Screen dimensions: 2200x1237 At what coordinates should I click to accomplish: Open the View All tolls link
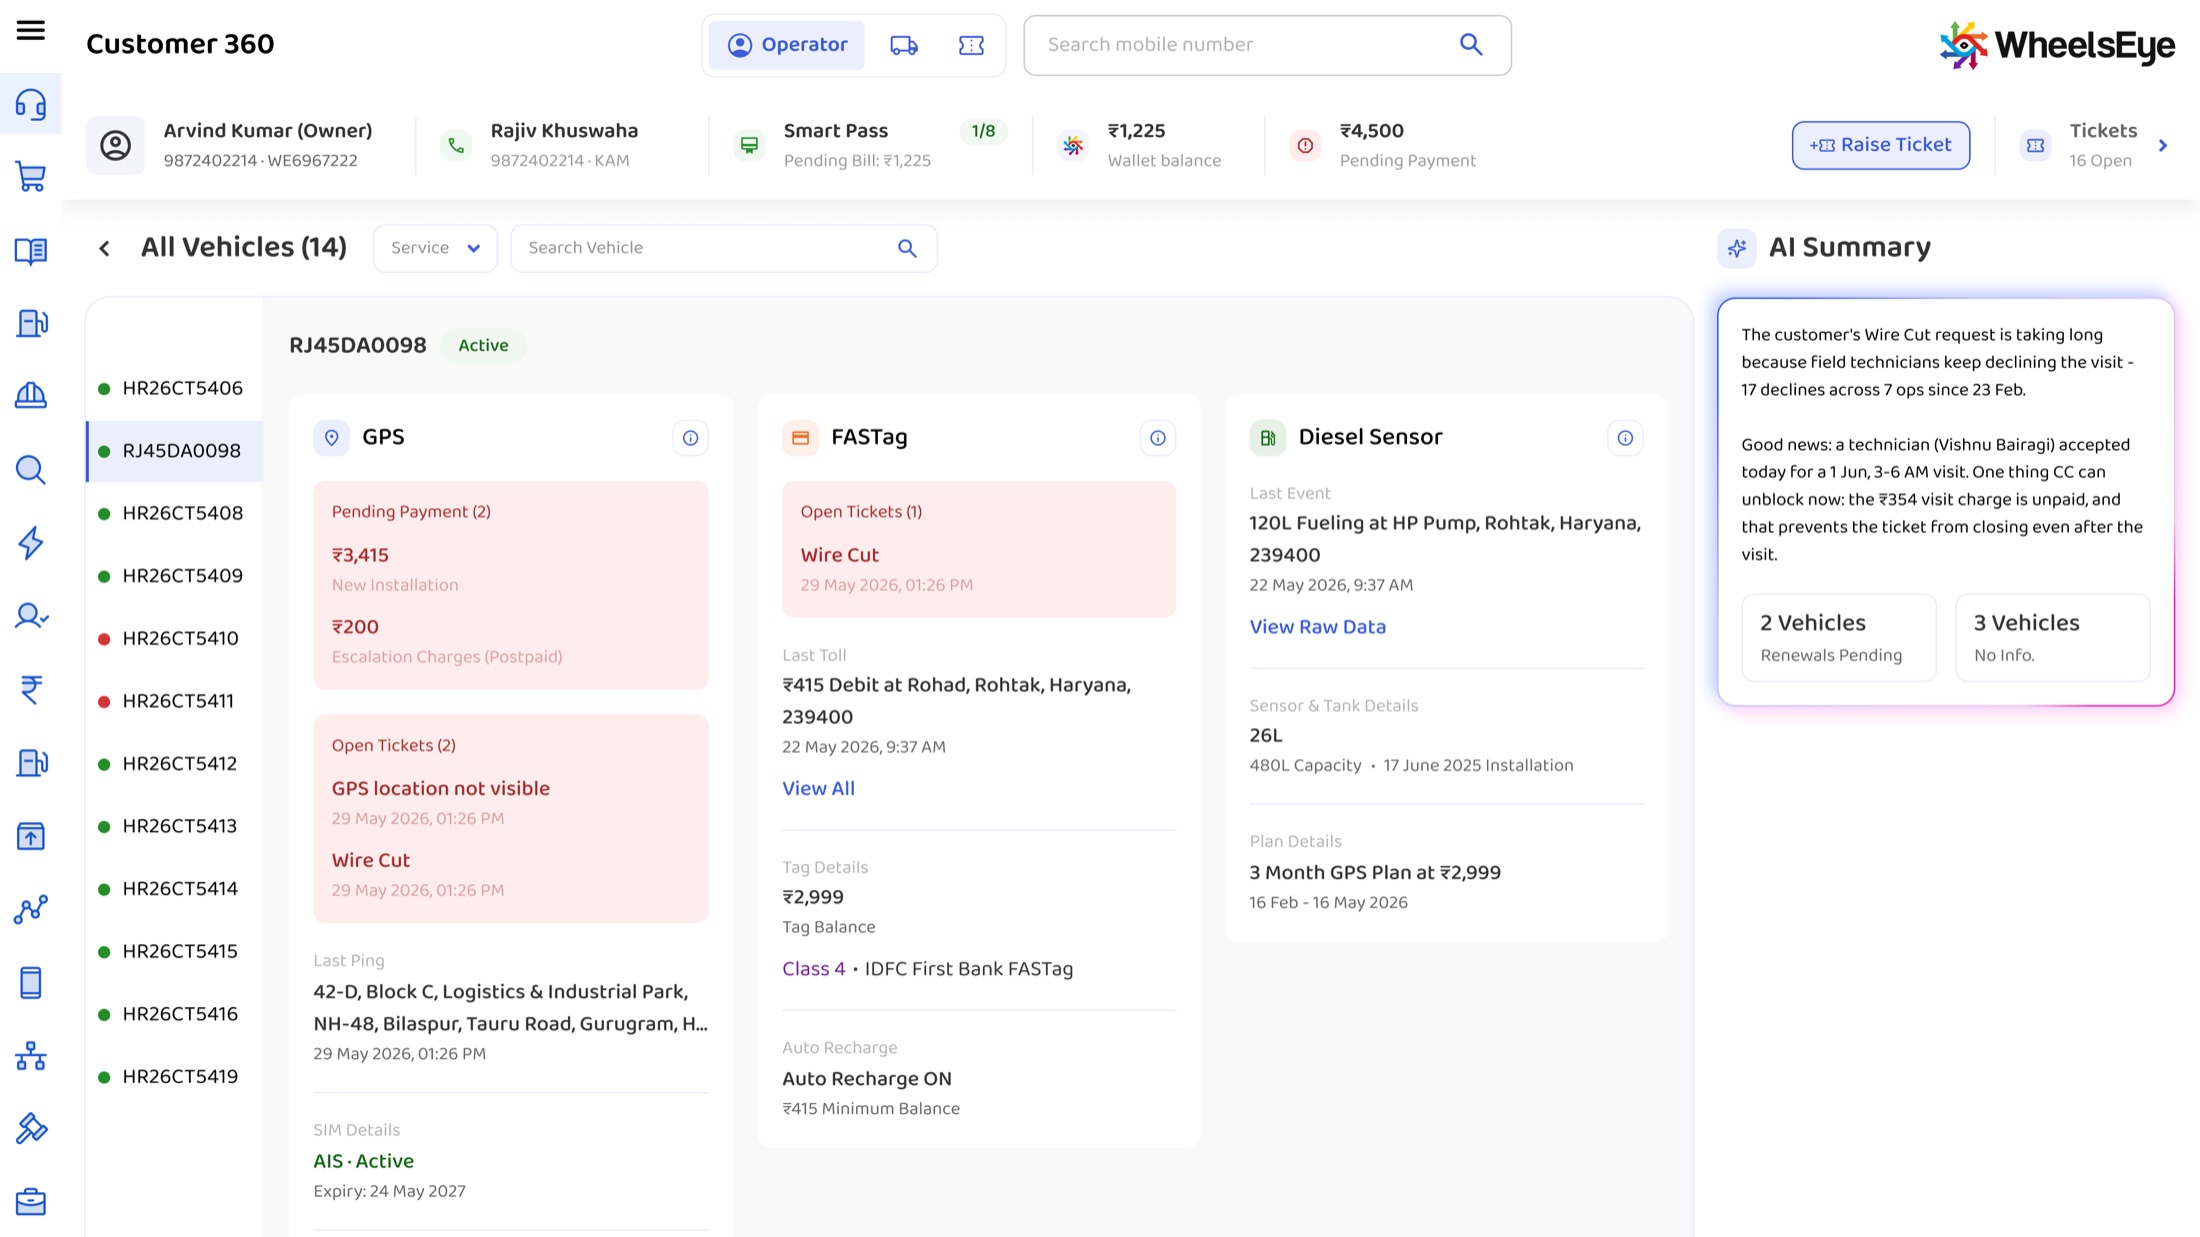click(x=818, y=788)
